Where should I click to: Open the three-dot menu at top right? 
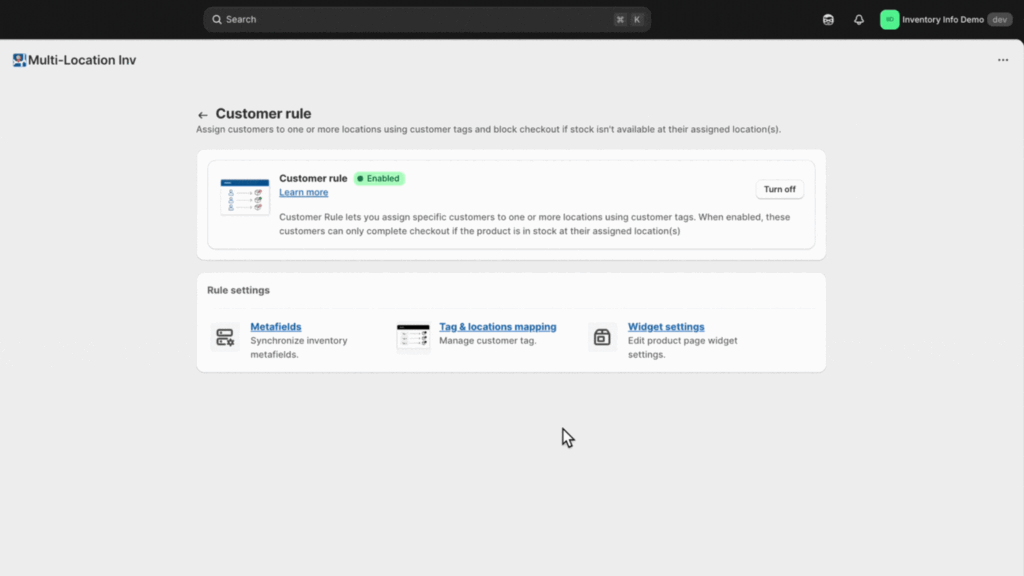[1003, 60]
